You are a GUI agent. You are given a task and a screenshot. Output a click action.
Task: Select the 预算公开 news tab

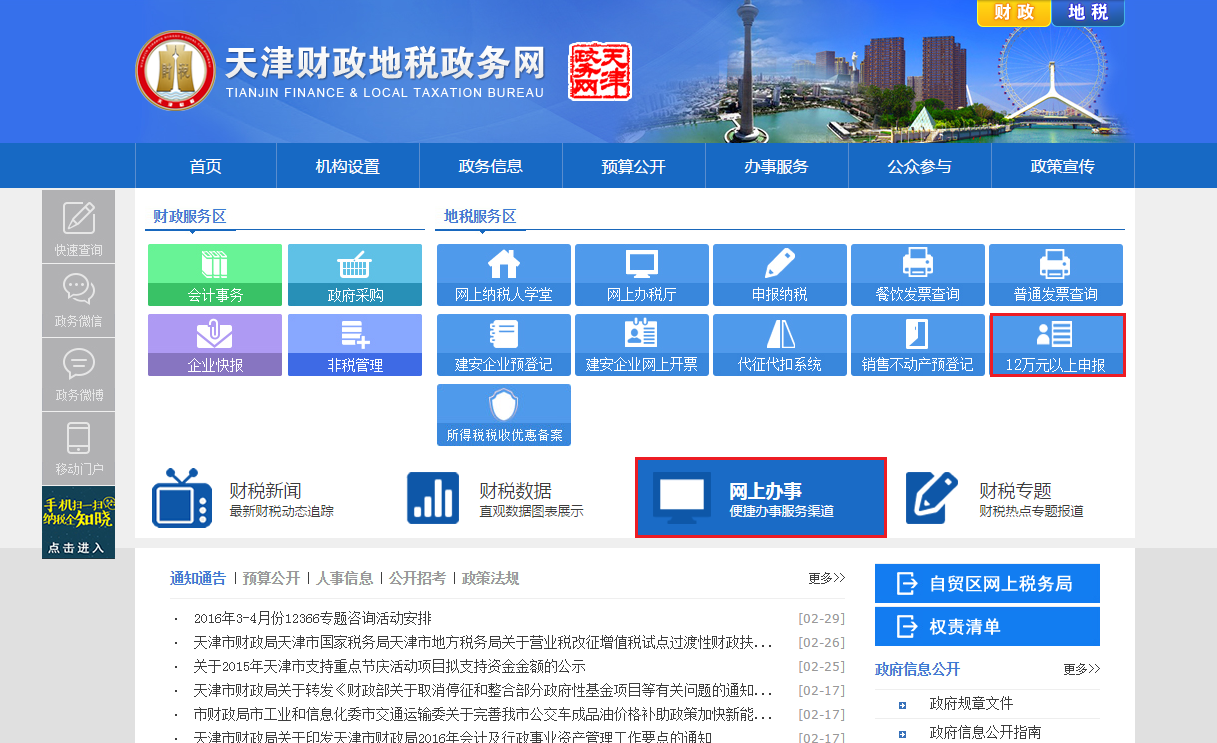(x=271, y=578)
